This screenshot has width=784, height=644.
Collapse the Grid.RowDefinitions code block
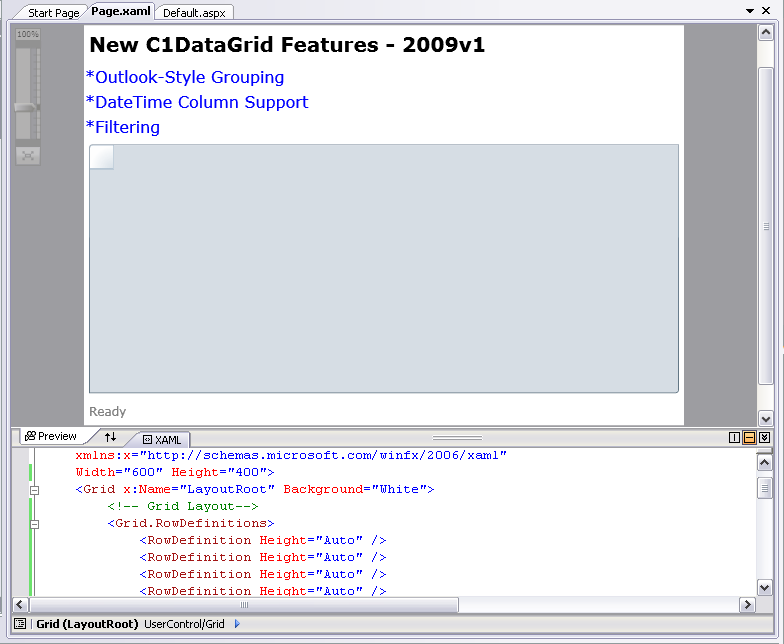[34, 524]
